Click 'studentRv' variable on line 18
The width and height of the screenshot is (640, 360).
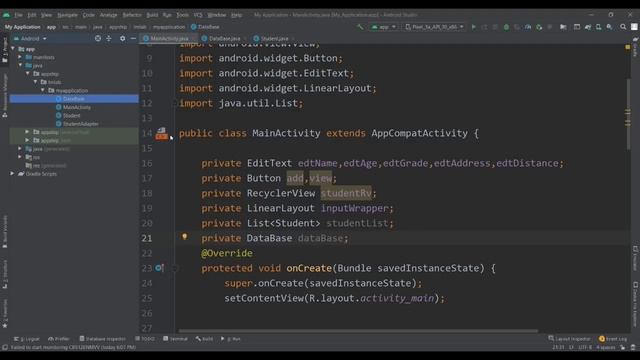coord(346,193)
